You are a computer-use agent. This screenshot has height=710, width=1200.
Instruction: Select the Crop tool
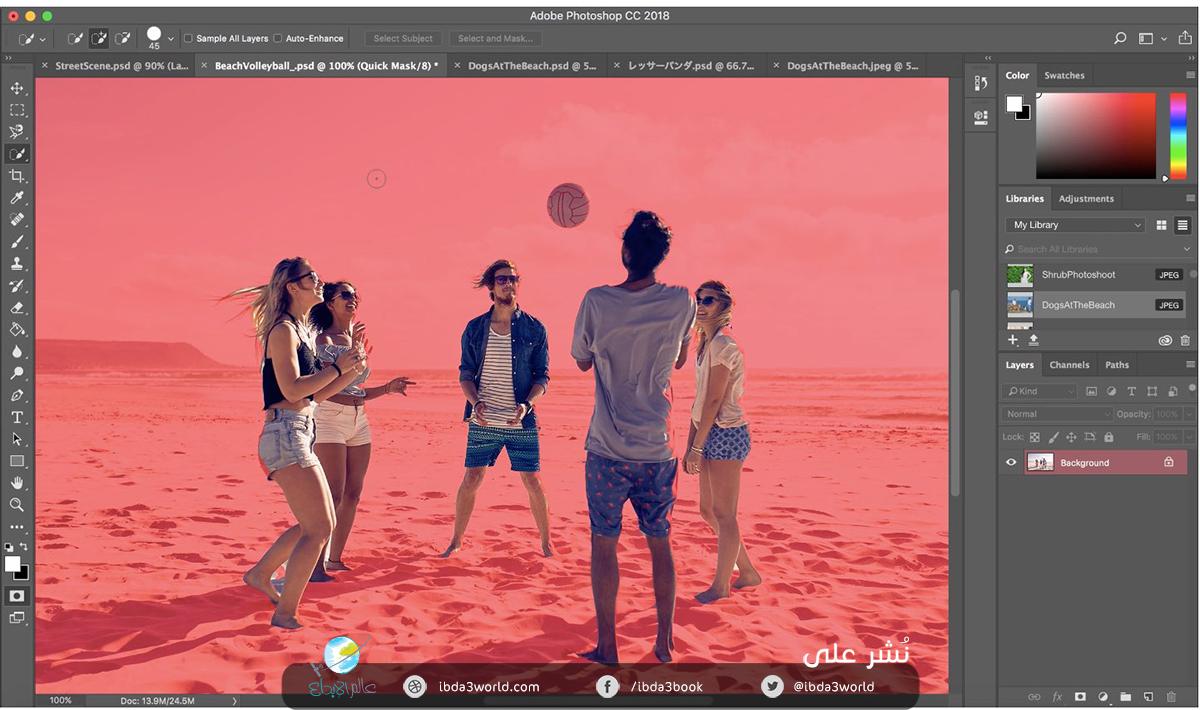[x=17, y=176]
